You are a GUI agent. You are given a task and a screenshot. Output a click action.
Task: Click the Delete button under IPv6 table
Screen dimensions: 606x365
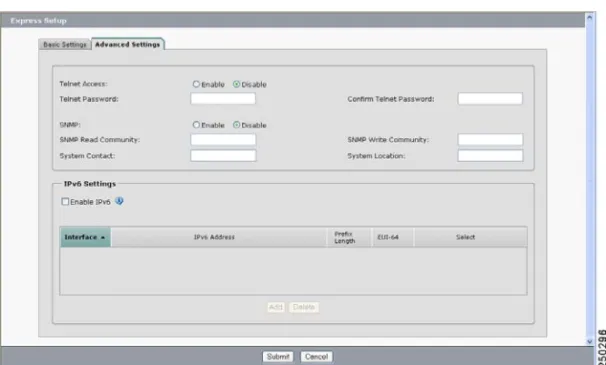pyautogui.click(x=304, y=307)
